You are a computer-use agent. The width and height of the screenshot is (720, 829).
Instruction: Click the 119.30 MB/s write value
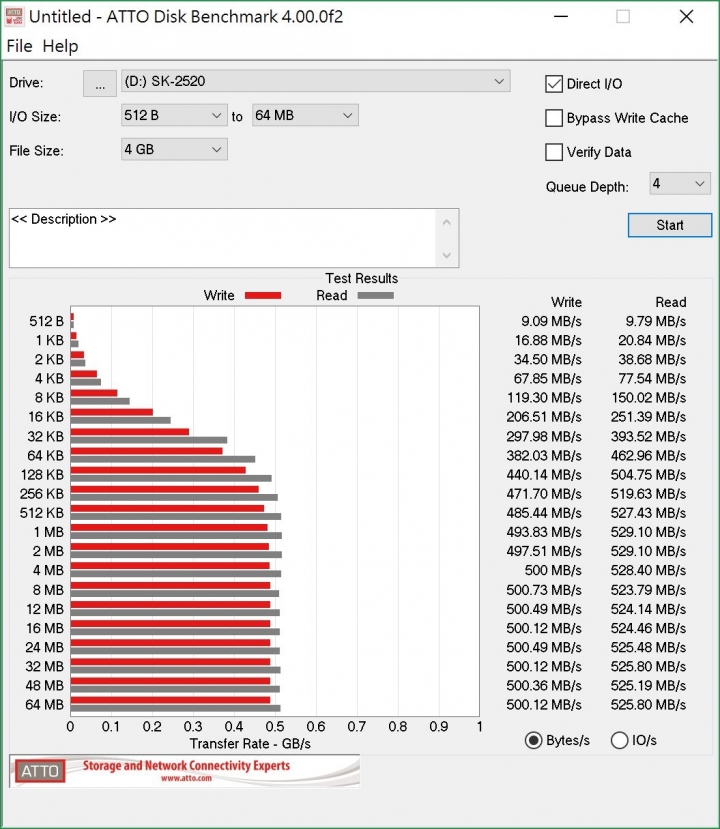point(544,398)
